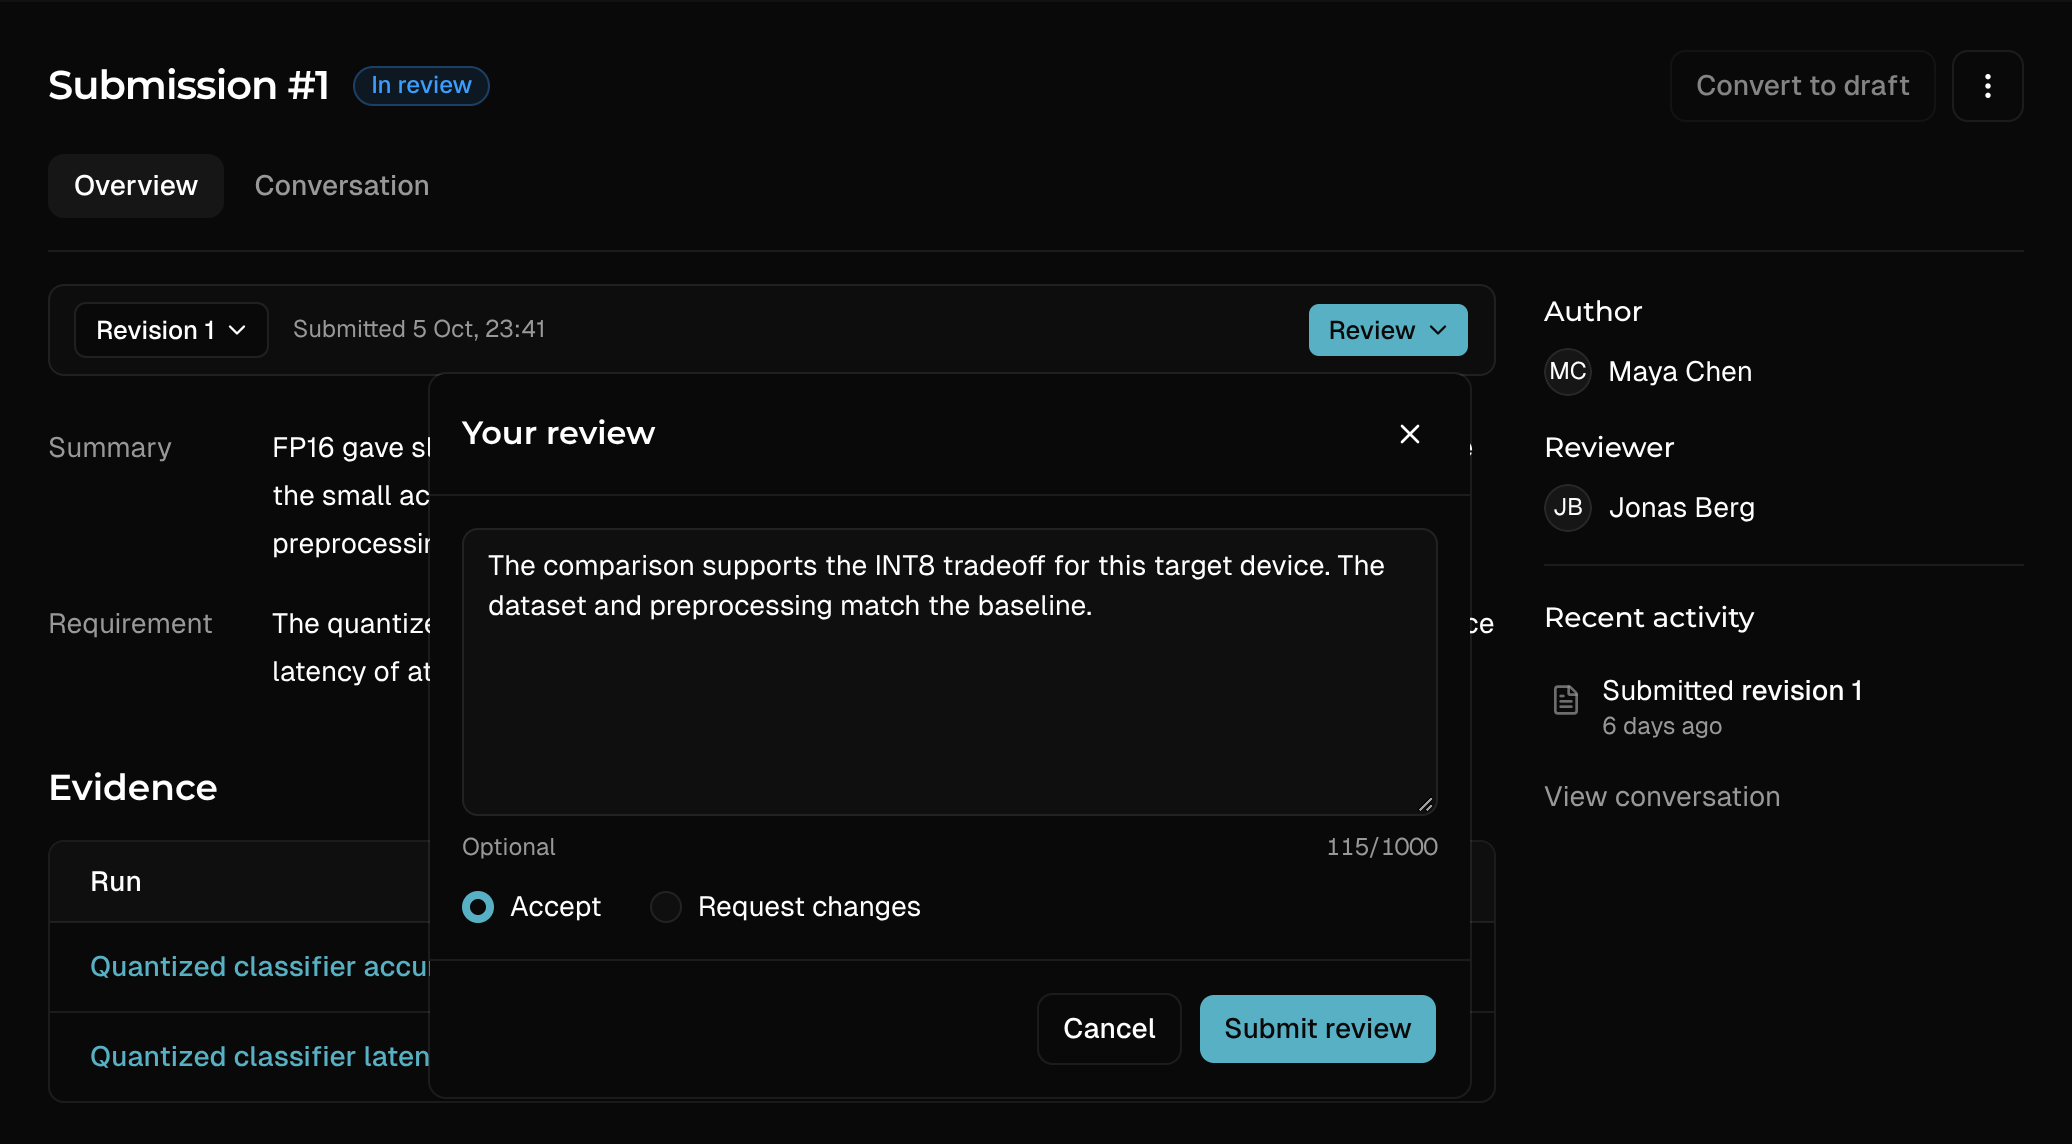Image resolution: width=2072 pixels, height=1144 pixels.
Task: Click the Convert to draft button
Action: [x=1803, y=86]
